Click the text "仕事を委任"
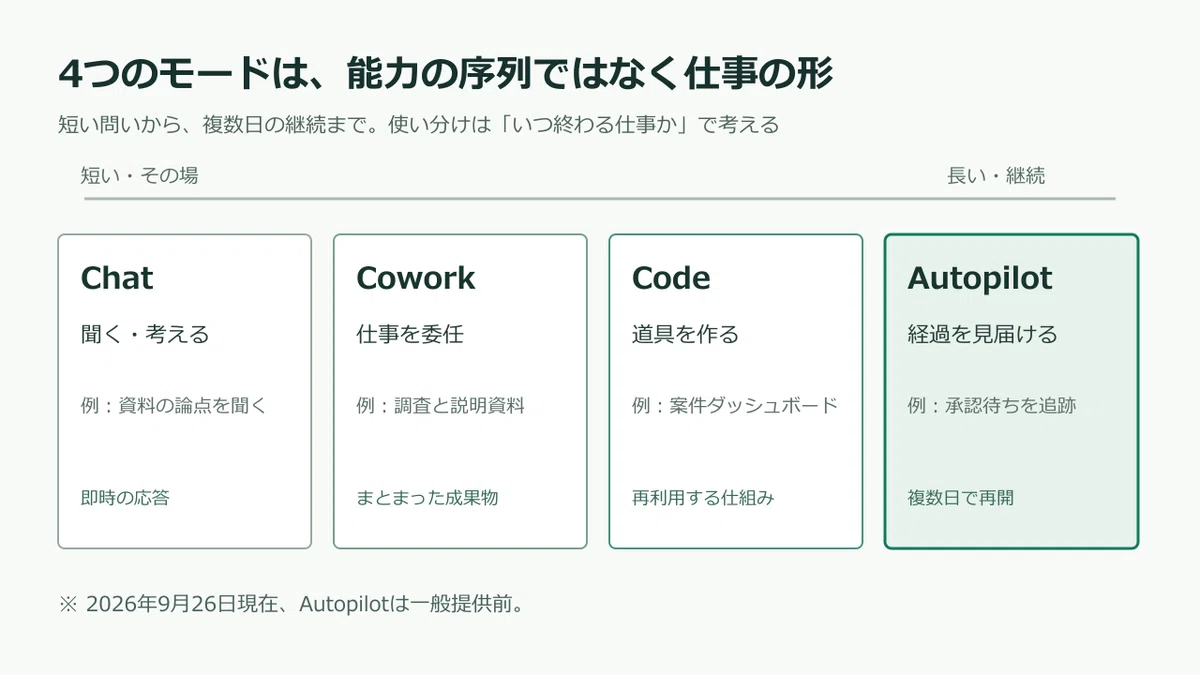Screen dimensions: 1200x675 coord(410,334)
